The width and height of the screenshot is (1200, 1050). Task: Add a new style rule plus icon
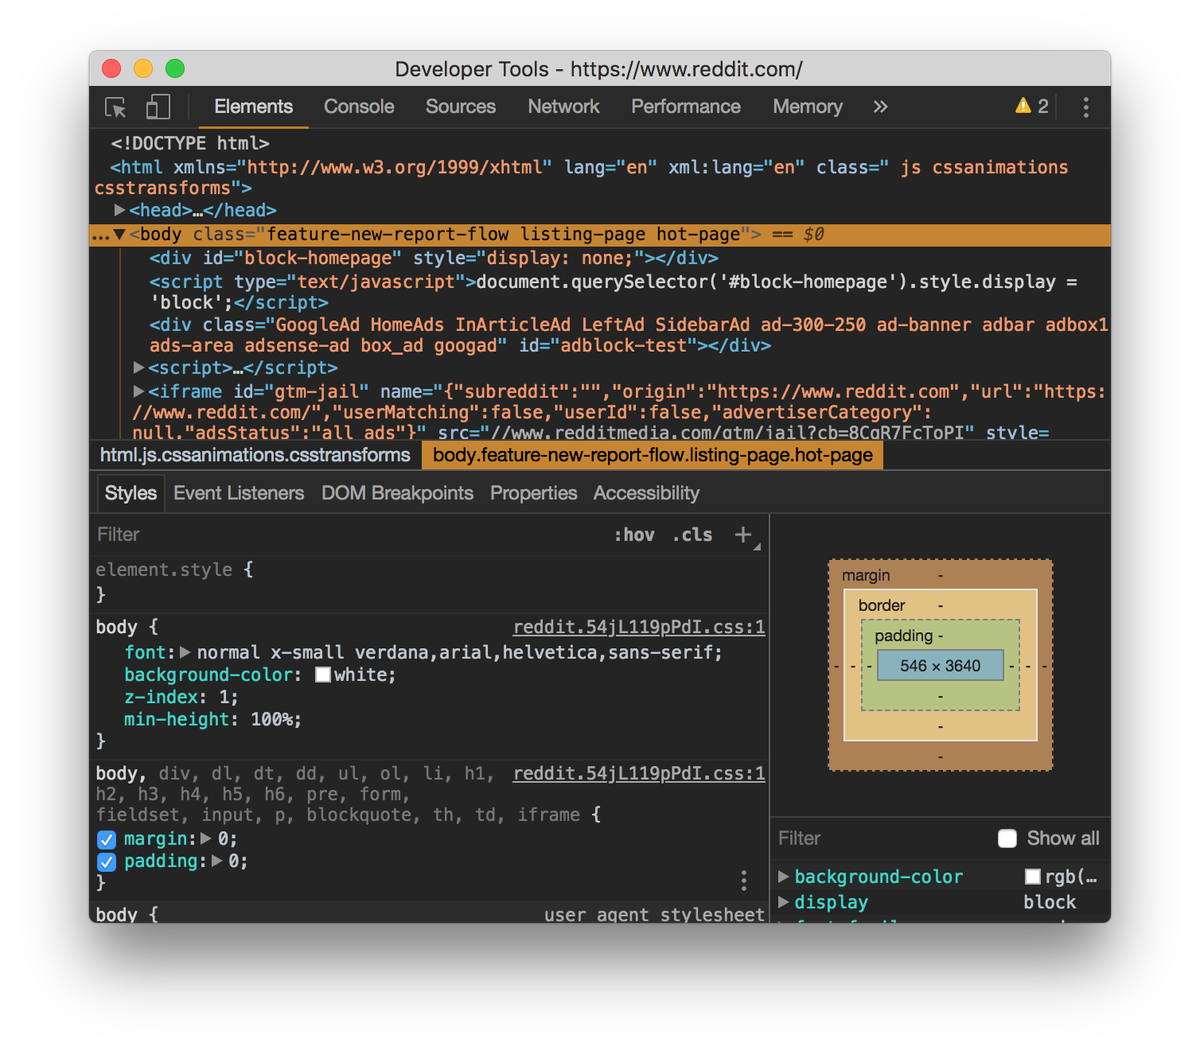(743, 535)
